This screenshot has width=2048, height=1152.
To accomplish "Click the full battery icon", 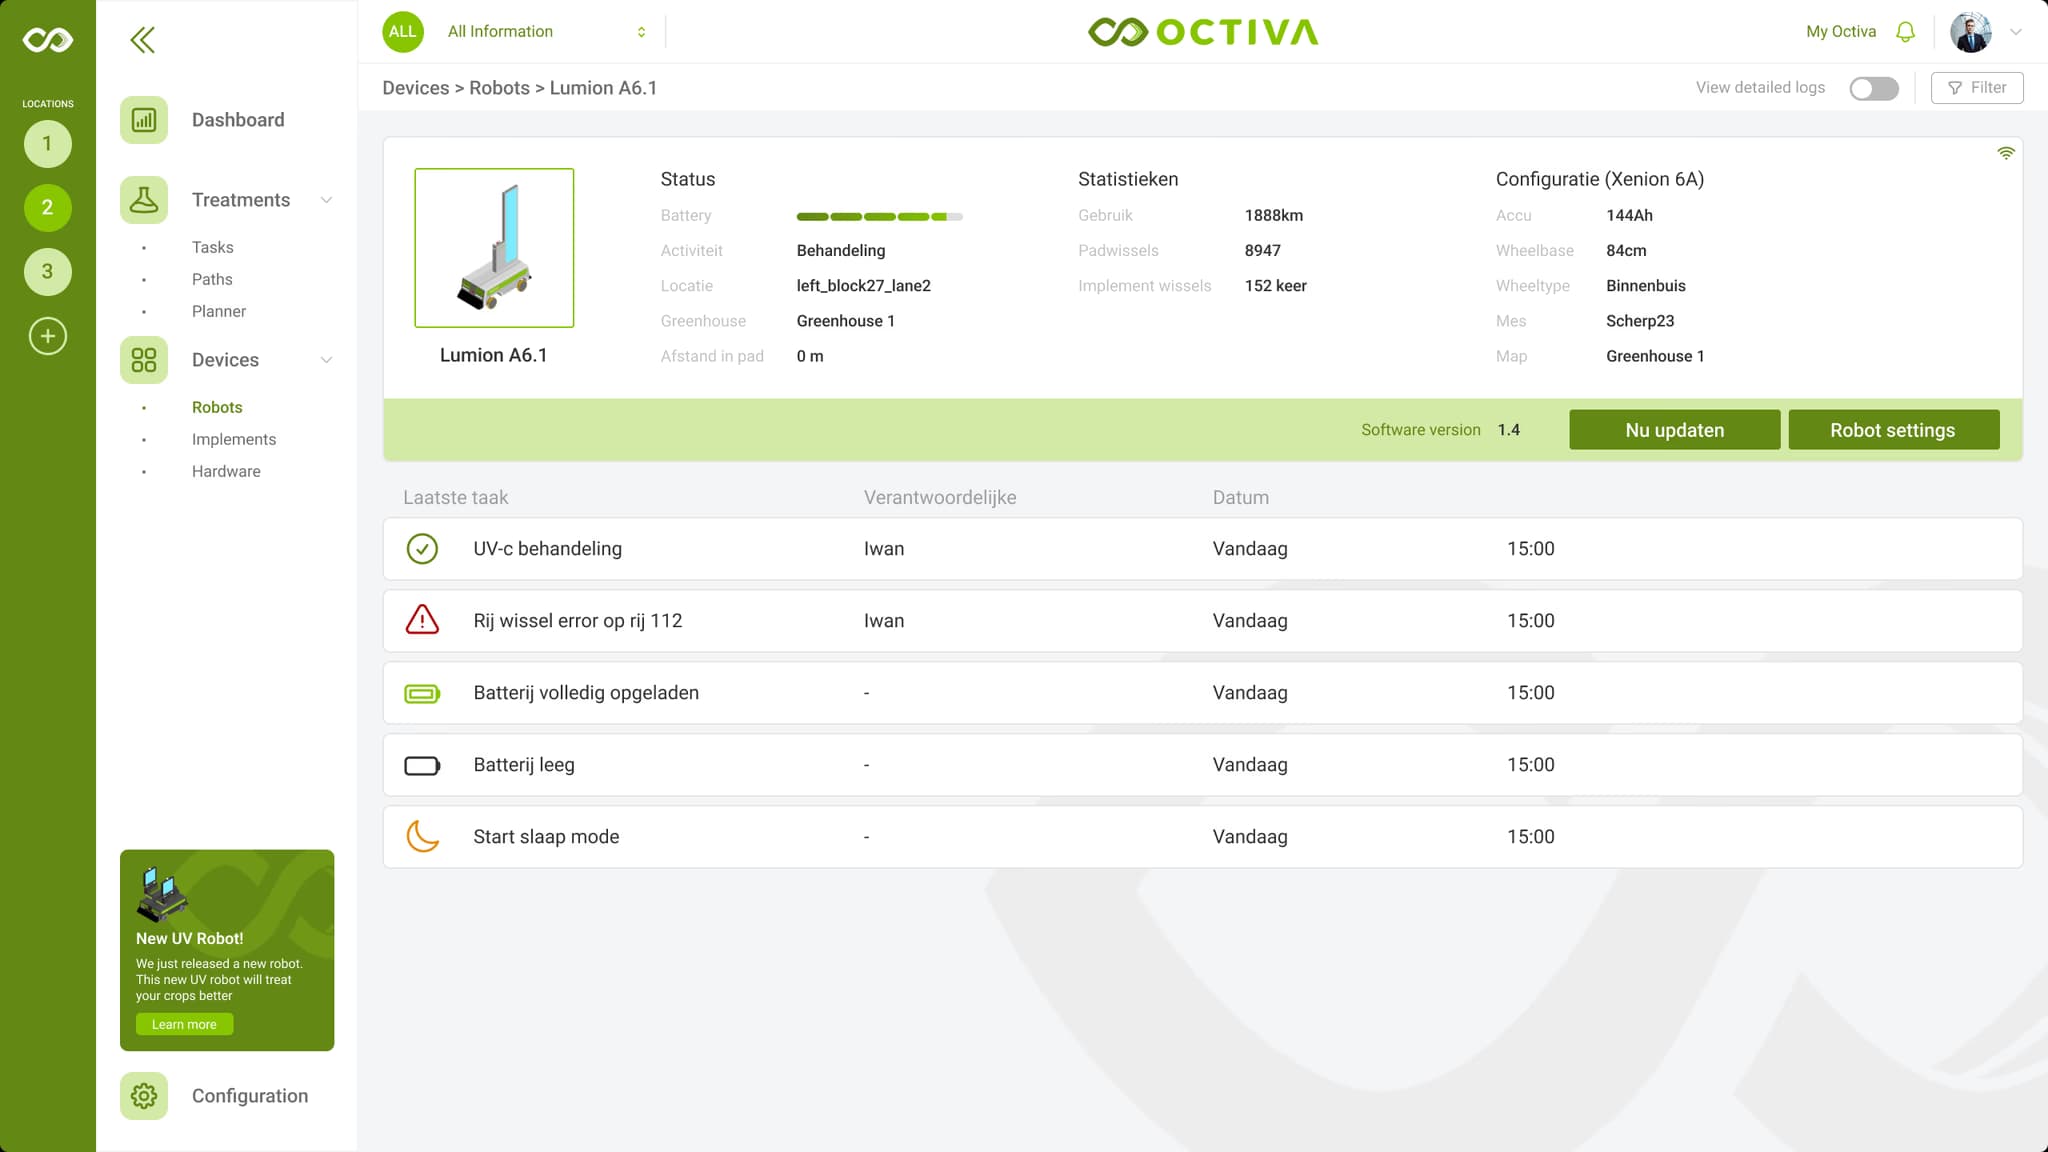I will coord(422,693).
